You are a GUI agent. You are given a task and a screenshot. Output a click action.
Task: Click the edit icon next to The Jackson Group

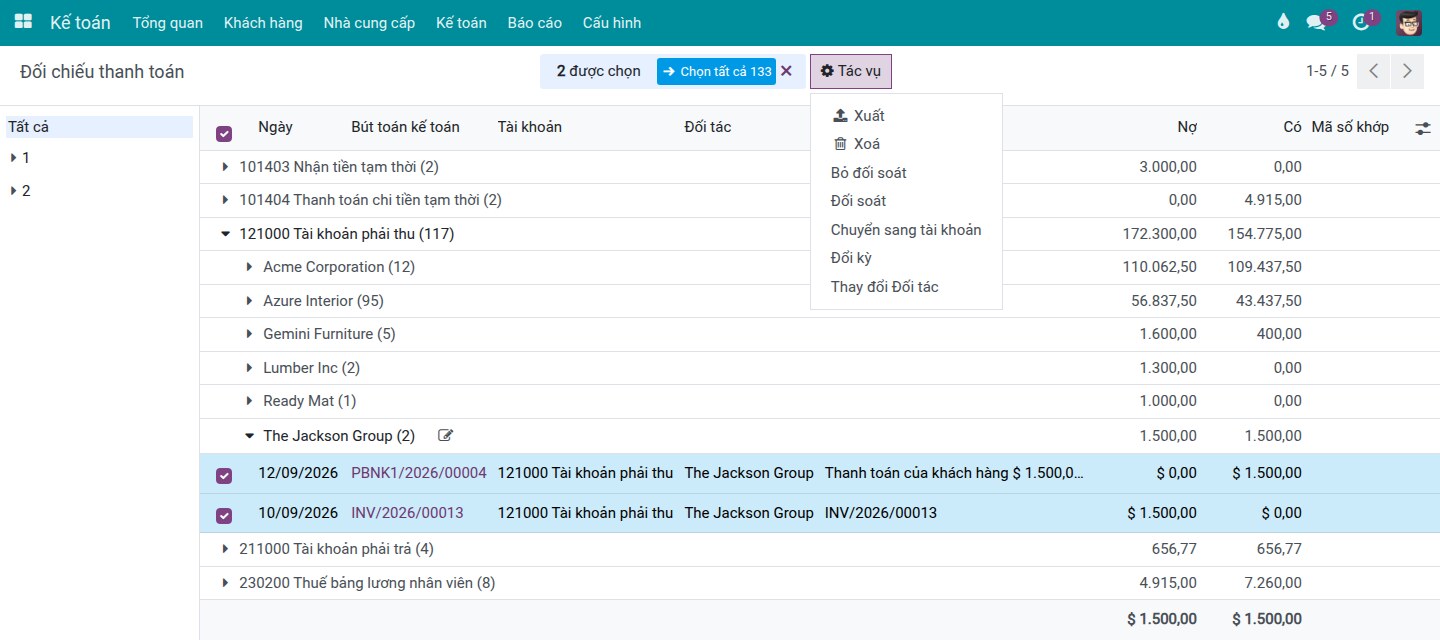click(x=445, y=435)
